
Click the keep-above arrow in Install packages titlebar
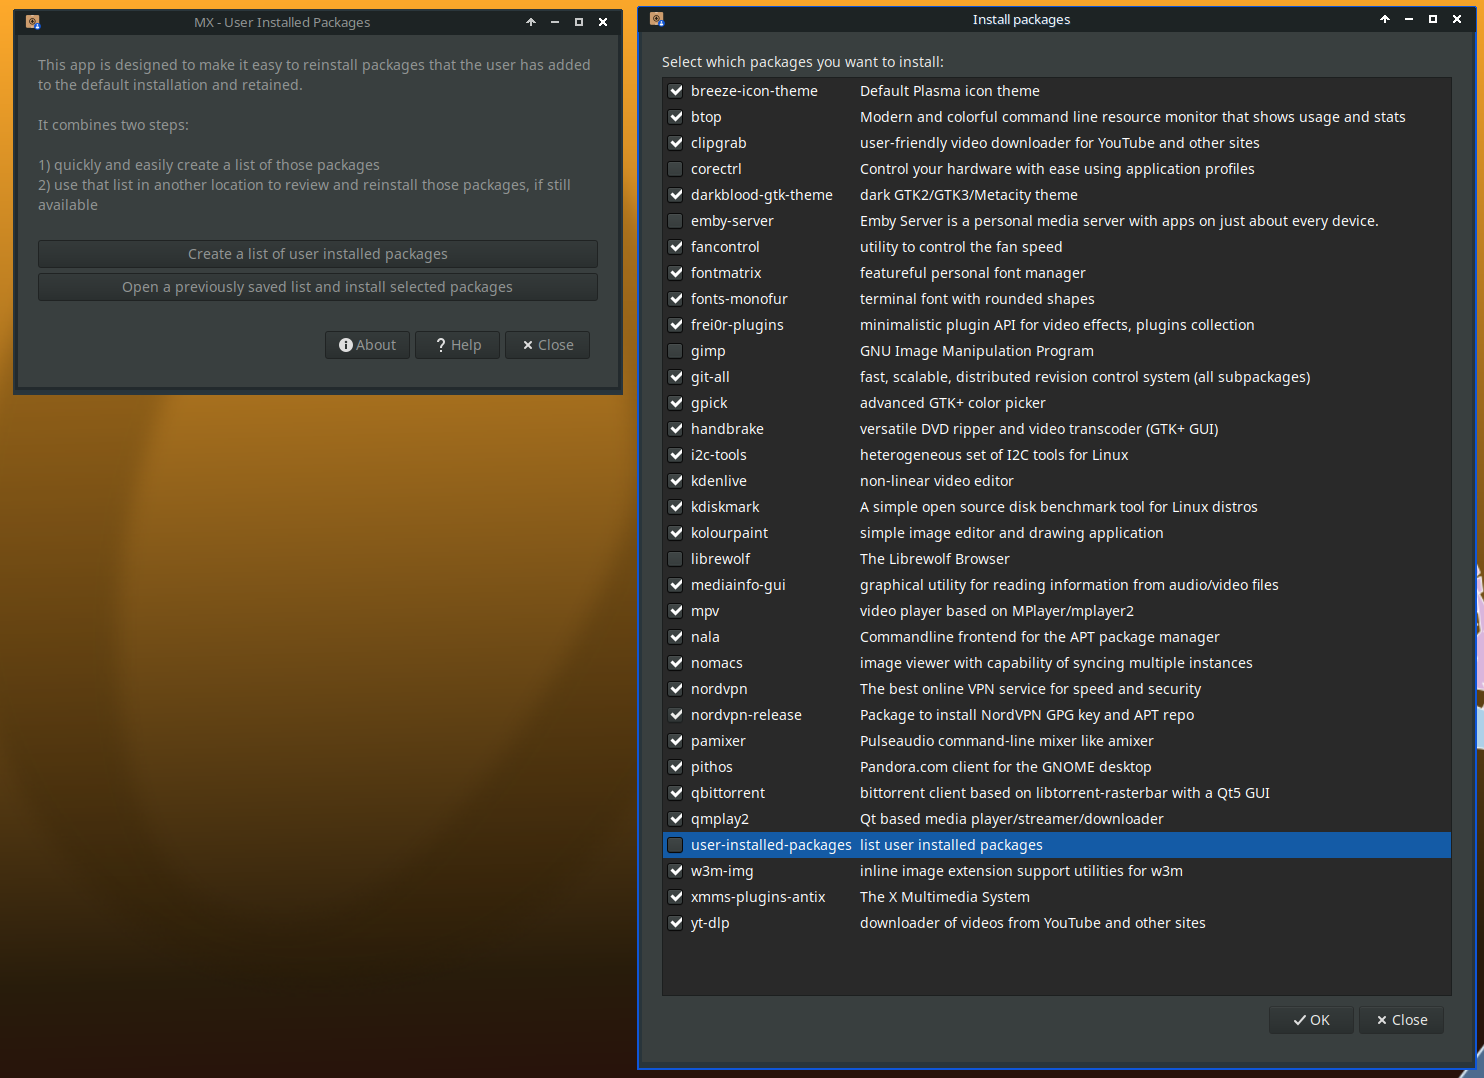click(1385, 19)
